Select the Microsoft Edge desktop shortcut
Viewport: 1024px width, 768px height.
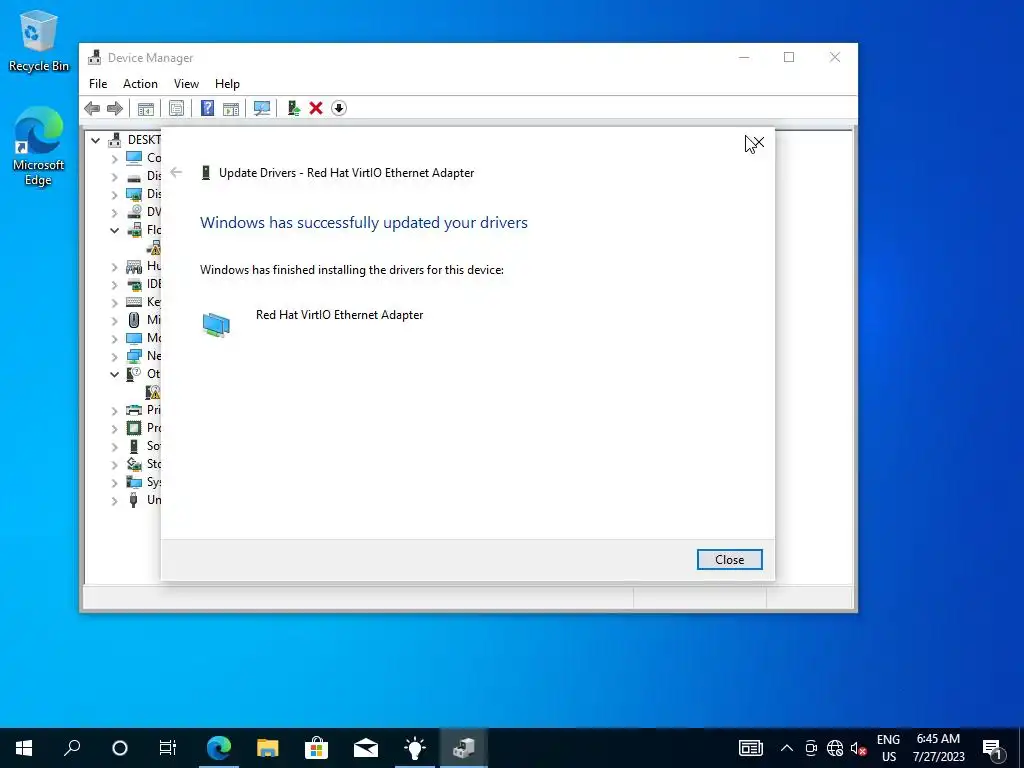(x=38, y=147)
